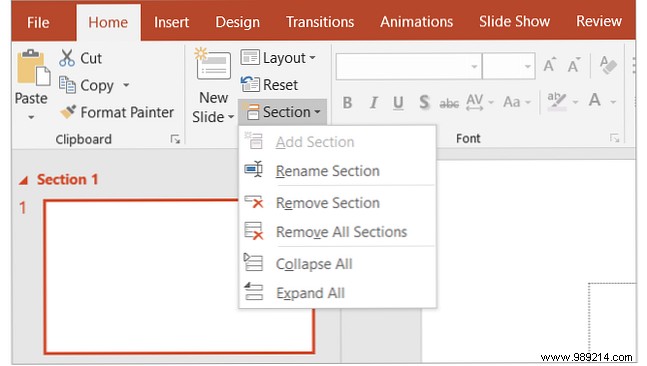
Task: Click the Paste clipboard icon
Action: click(x=33, y=68)
